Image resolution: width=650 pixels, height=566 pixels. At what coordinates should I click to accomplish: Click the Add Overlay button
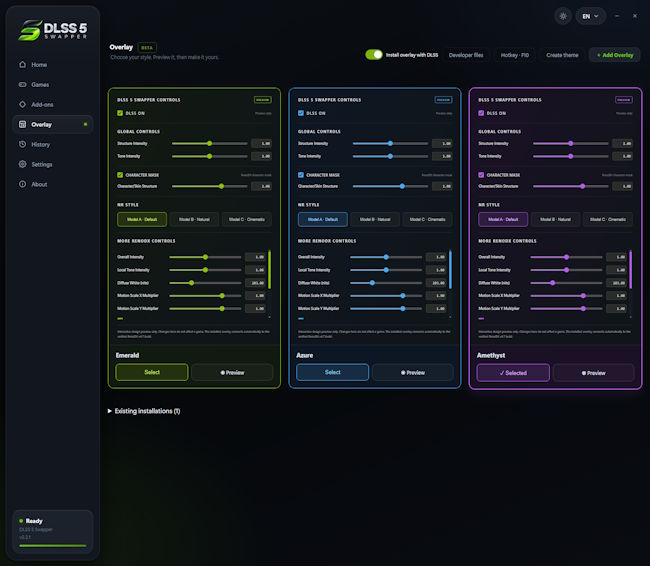pos(615,55)
